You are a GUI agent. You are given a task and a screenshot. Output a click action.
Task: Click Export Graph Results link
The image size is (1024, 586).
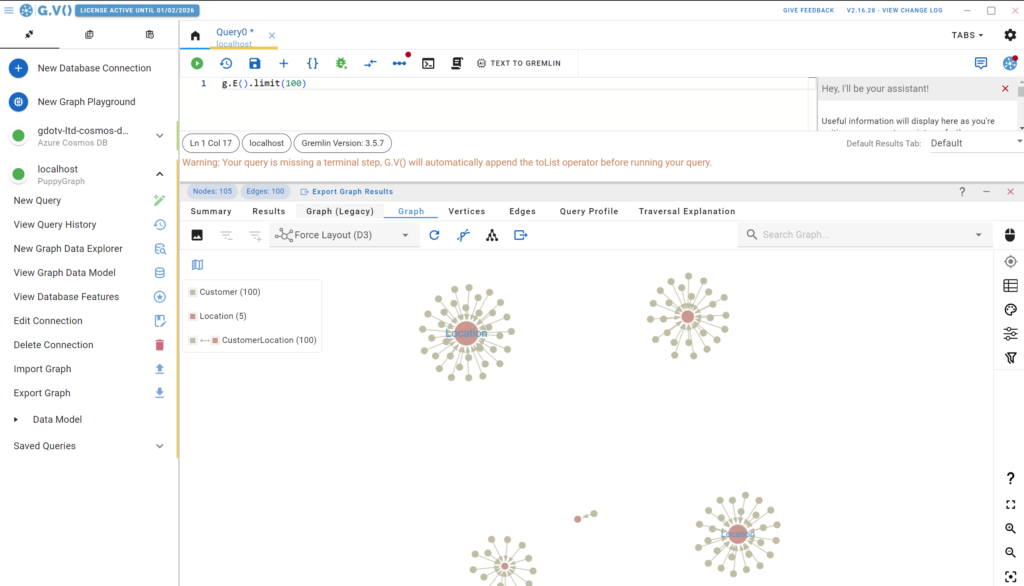[x=347, y=191]
